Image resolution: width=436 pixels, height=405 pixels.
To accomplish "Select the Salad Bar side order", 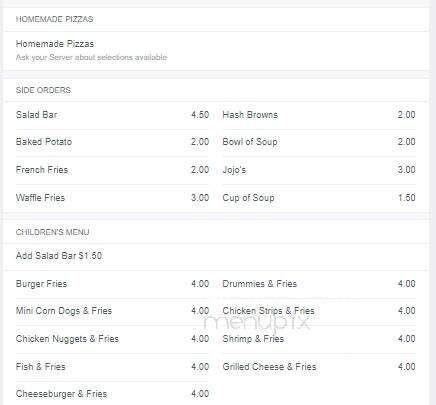I will coord(112,115).
